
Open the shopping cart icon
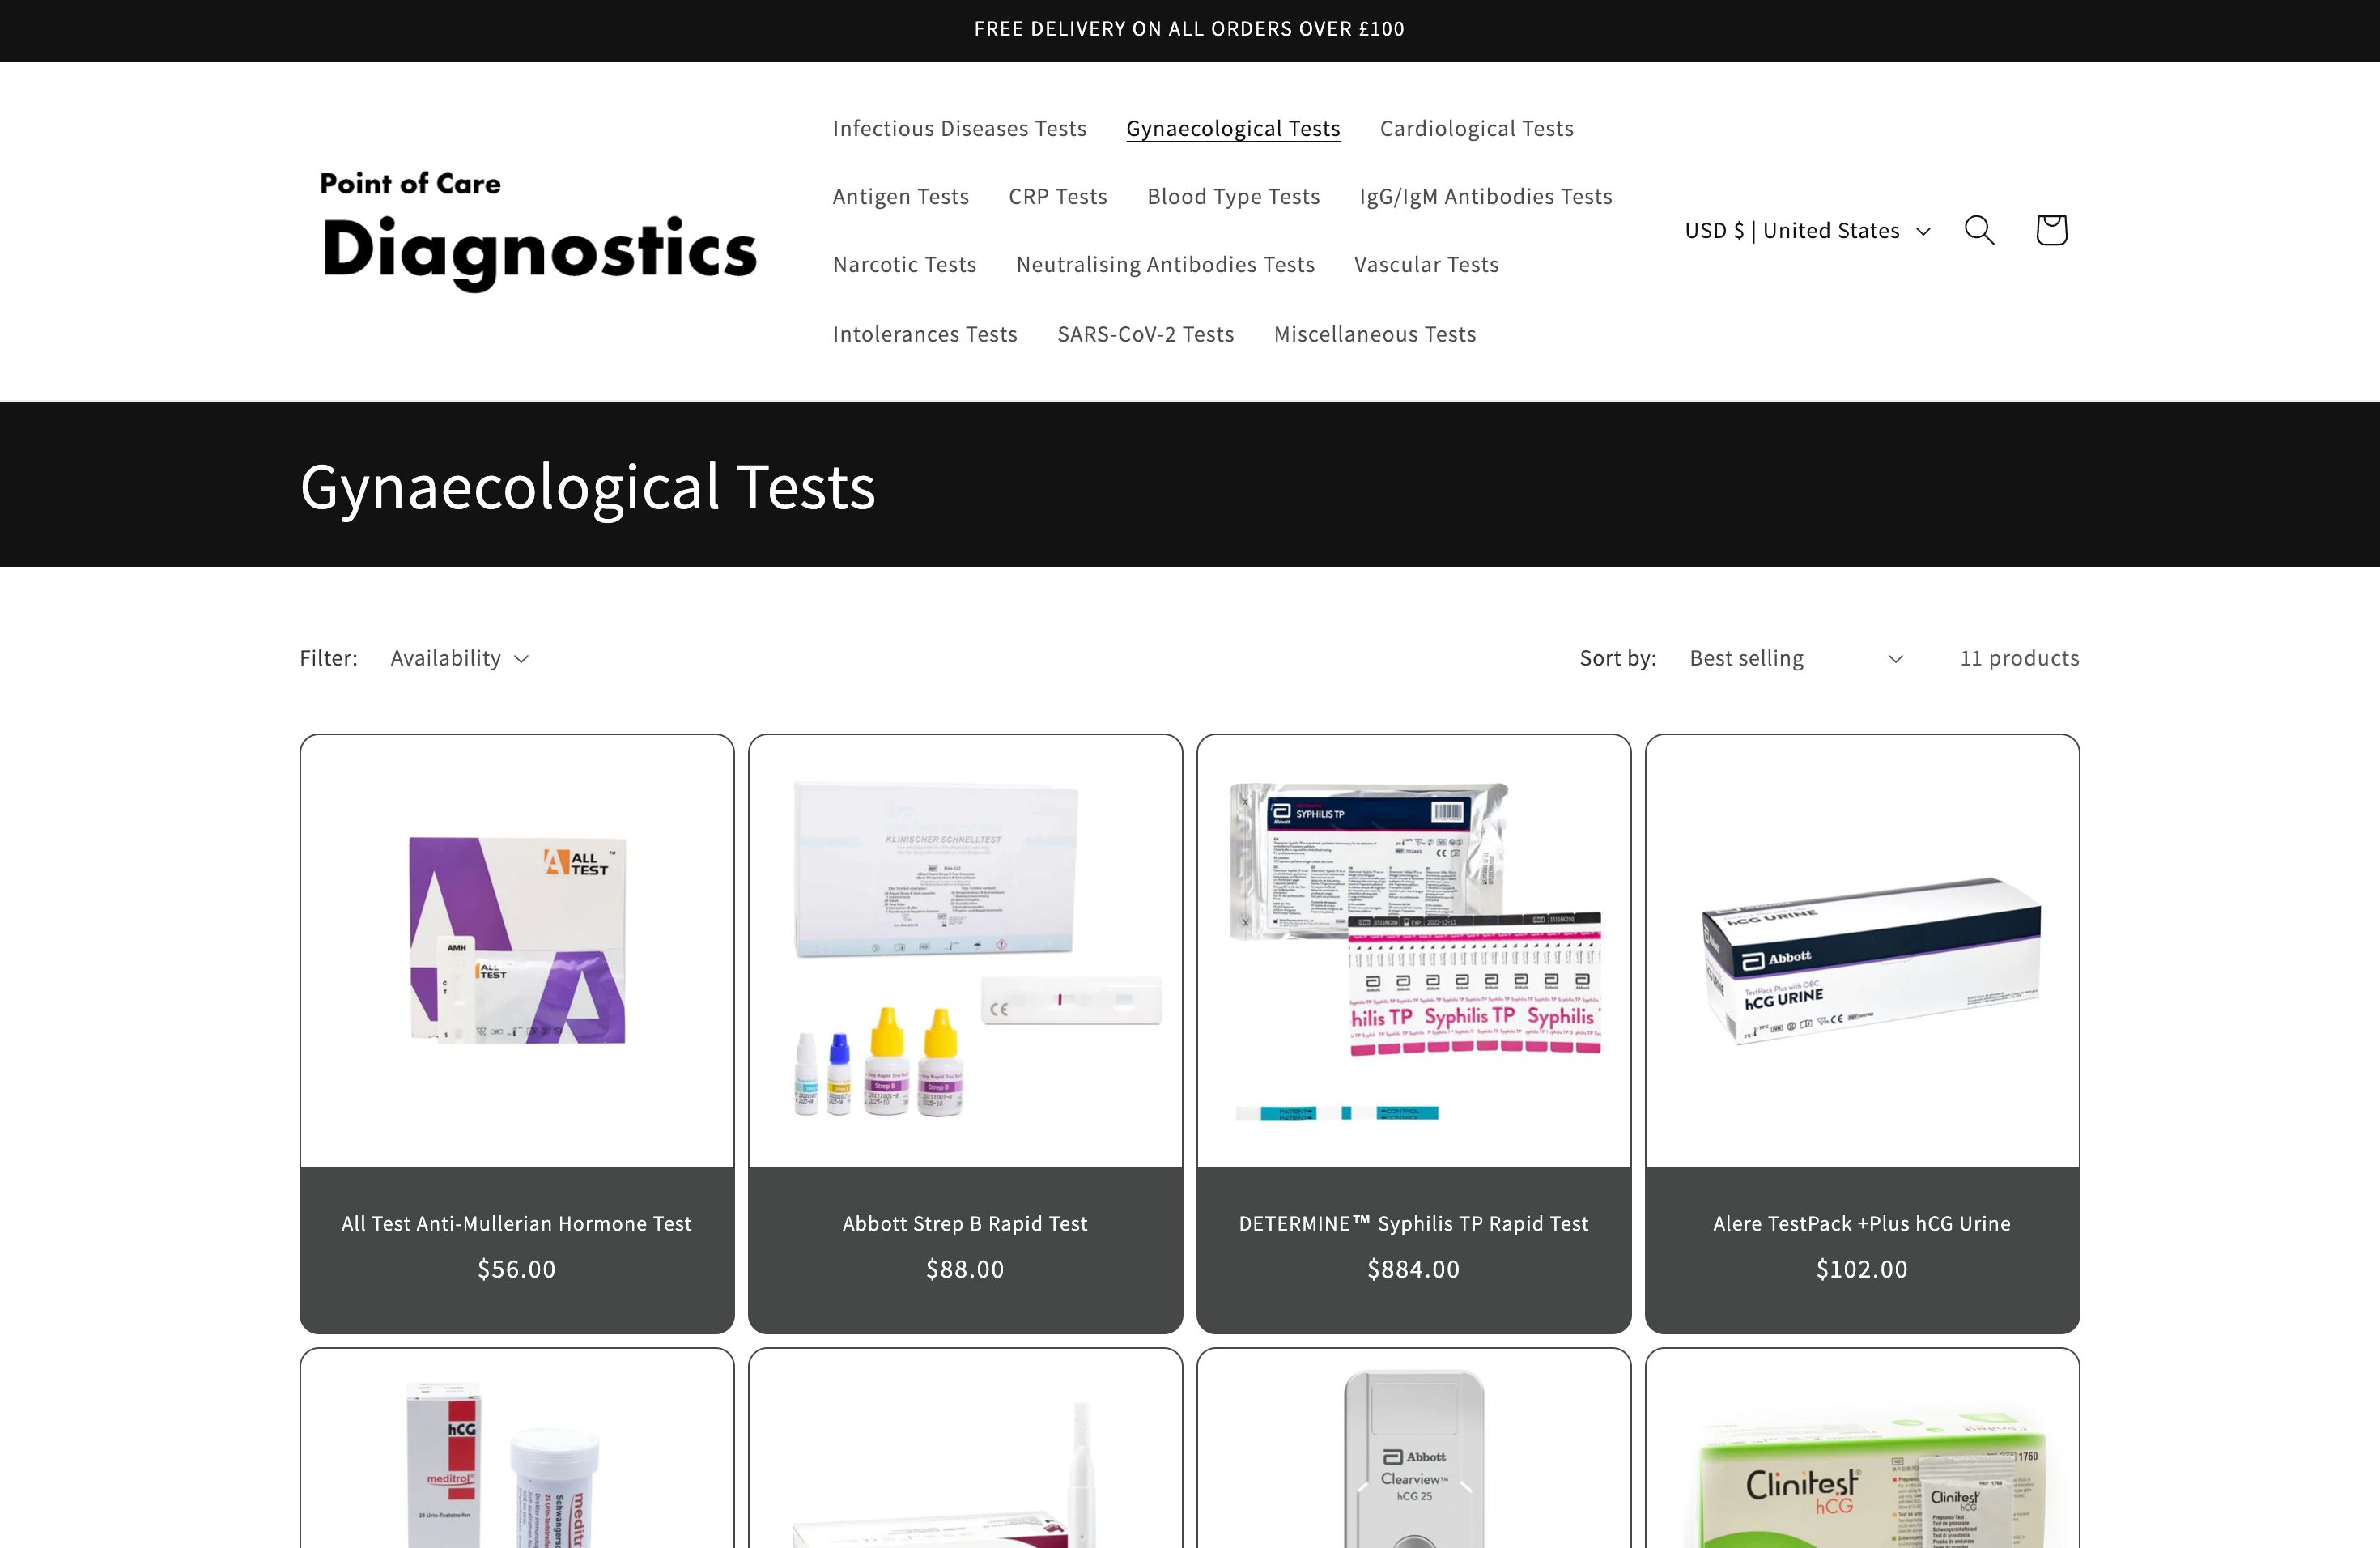[x=2052, y=229]
